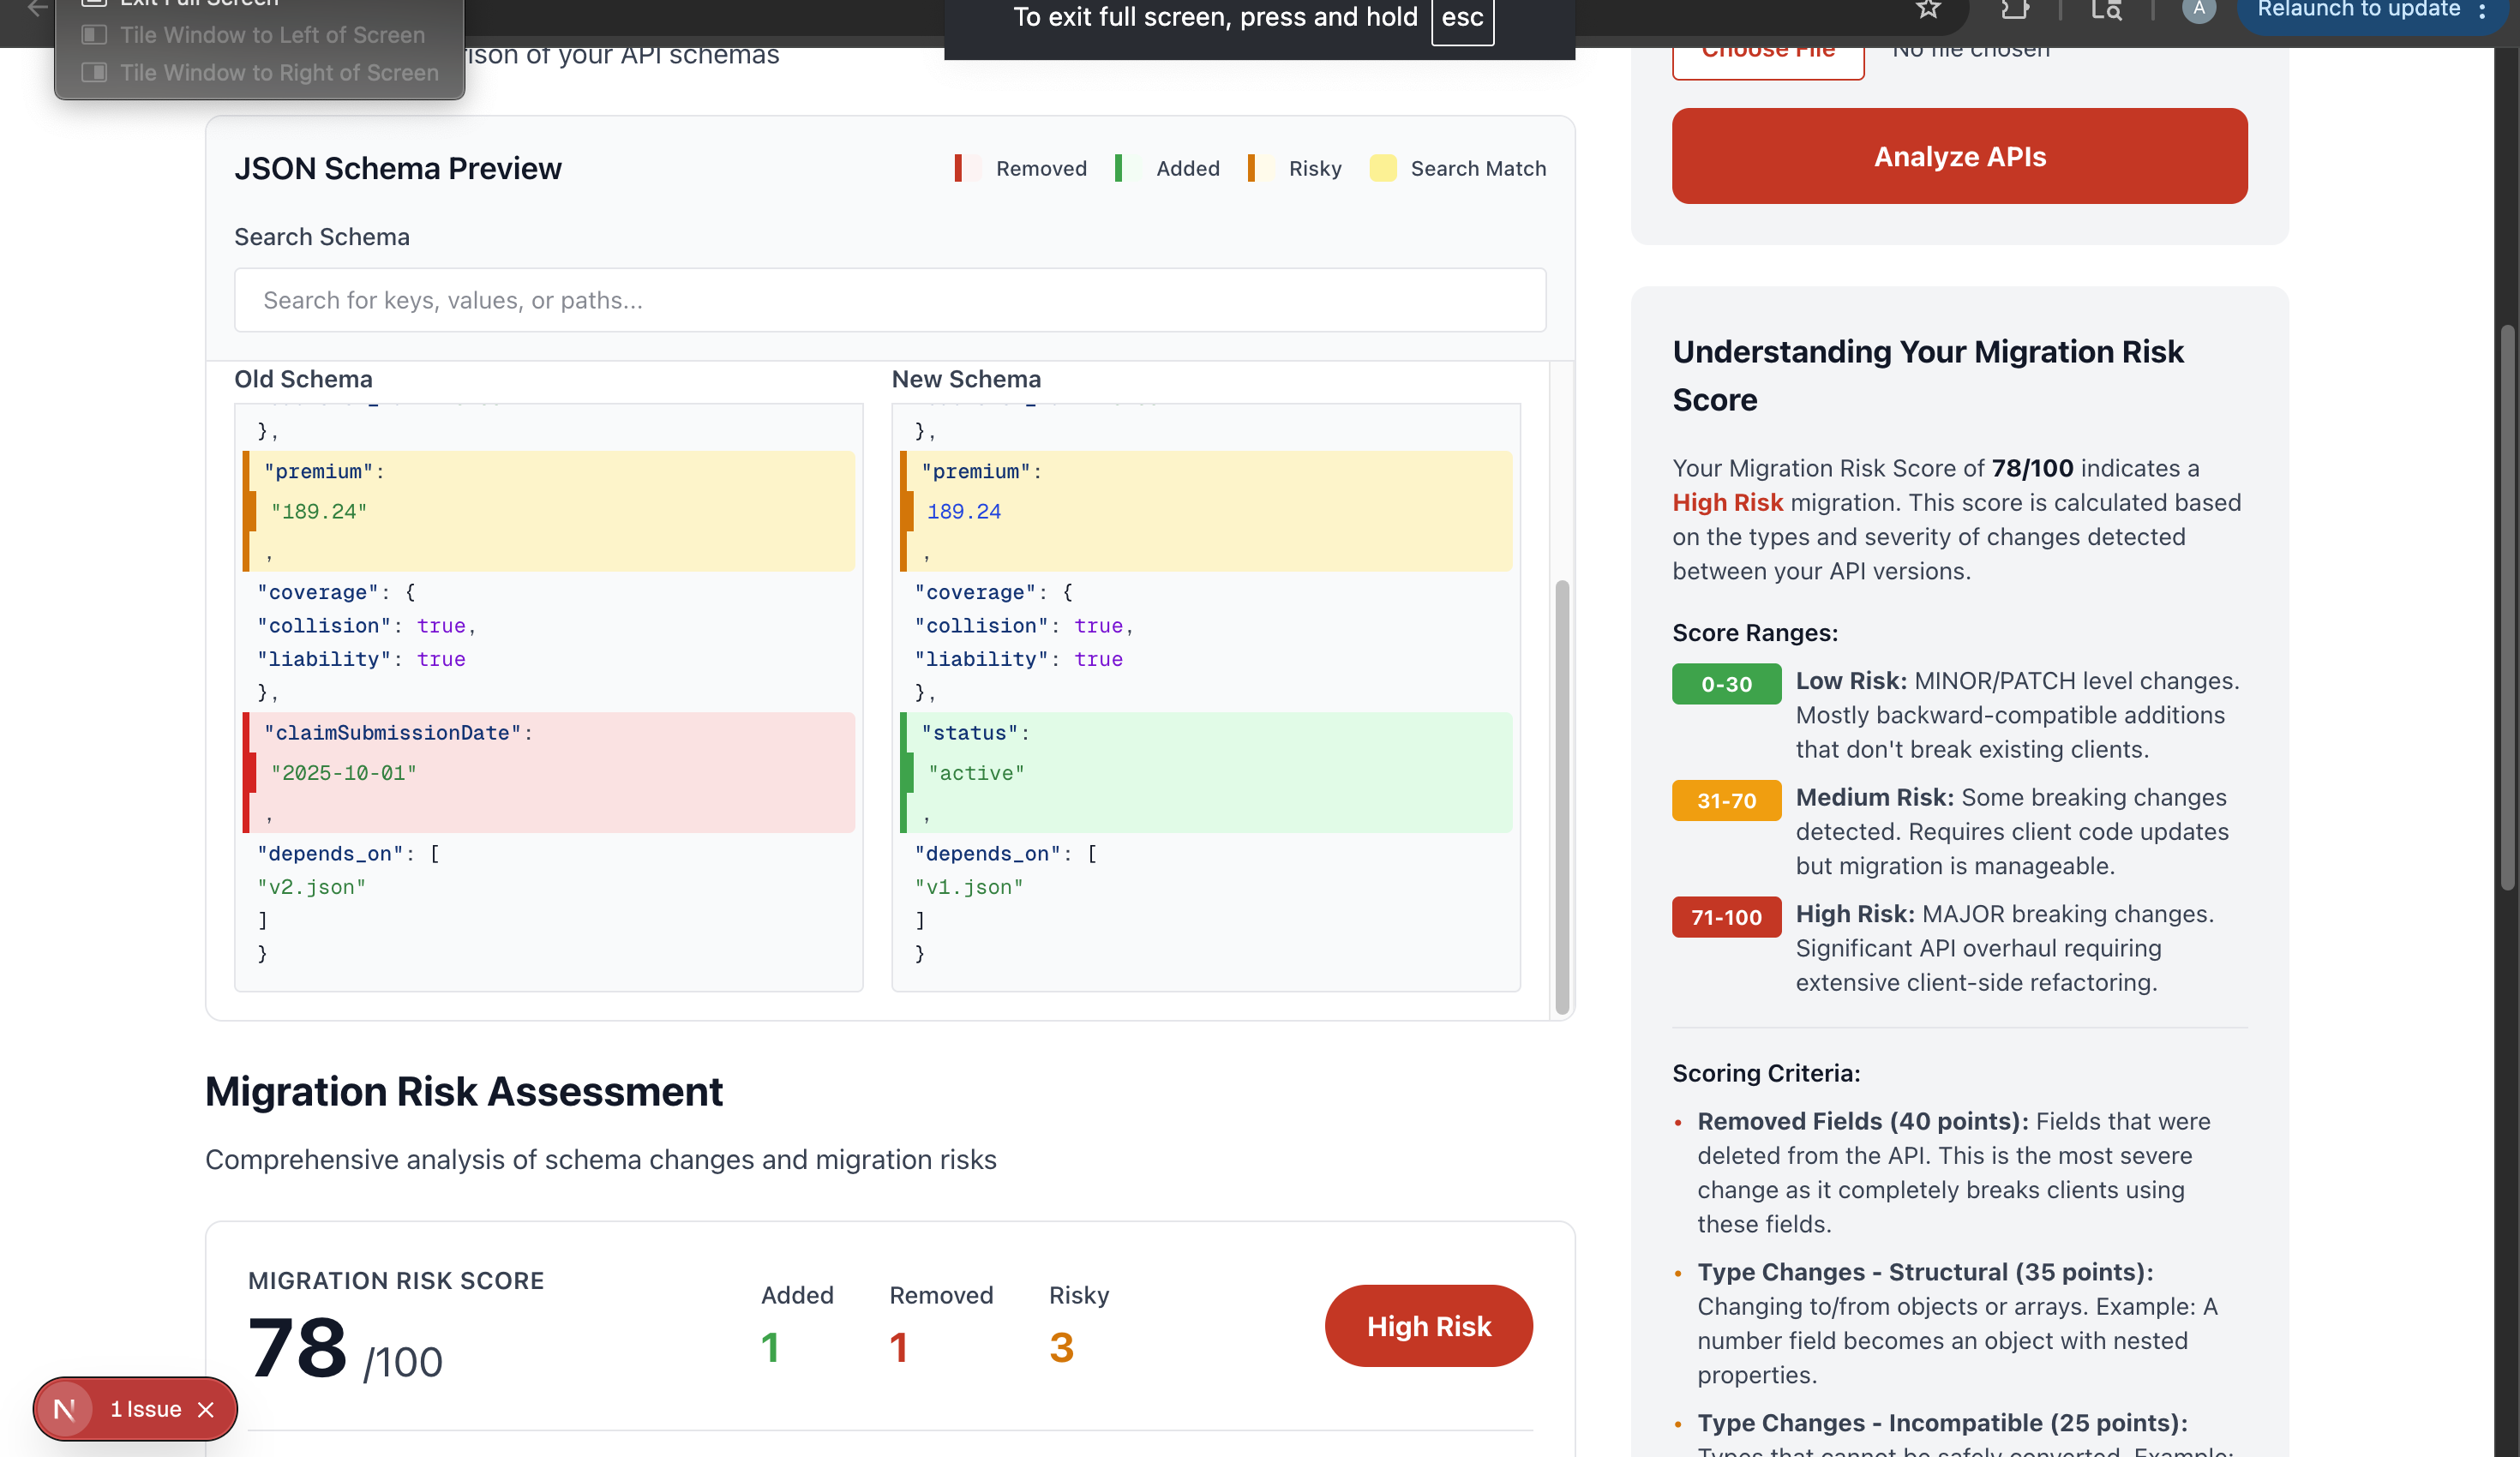Click the N logo in issue badge
This screenshot has height=1457, width=2520.
65,1409
